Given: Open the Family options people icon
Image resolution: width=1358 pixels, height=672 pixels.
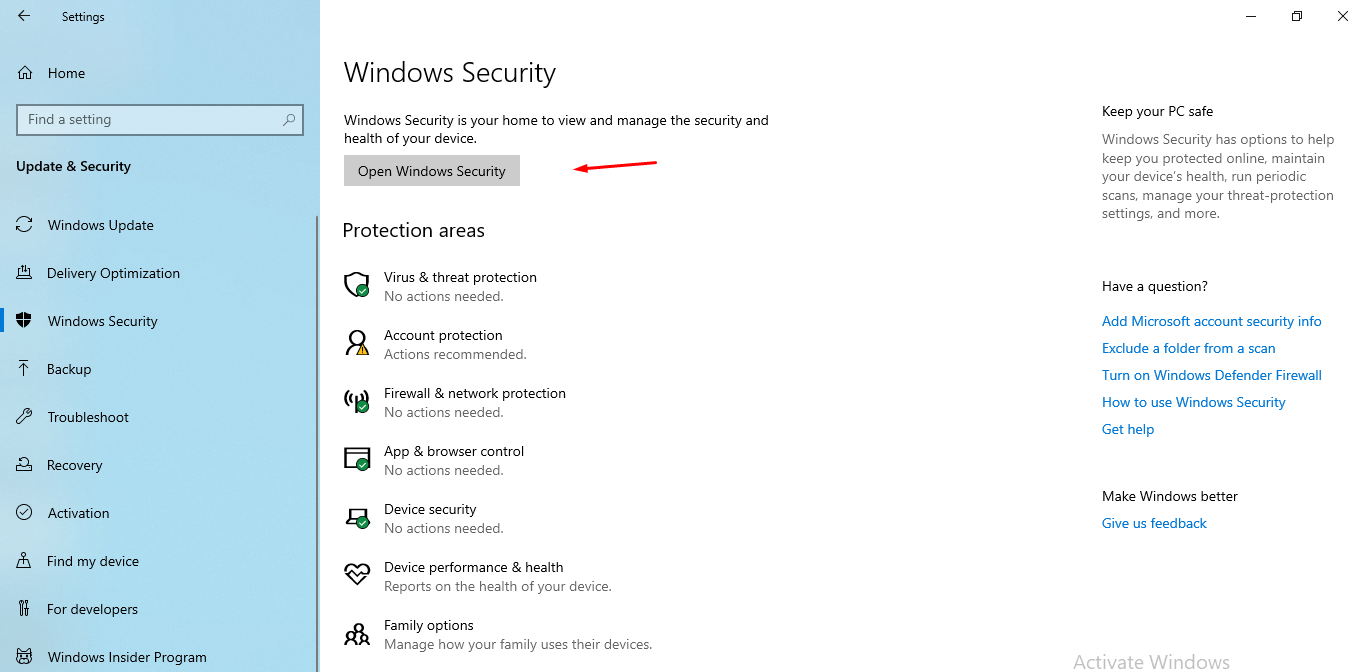Looking at the screenshot, I should click(357, 634).
